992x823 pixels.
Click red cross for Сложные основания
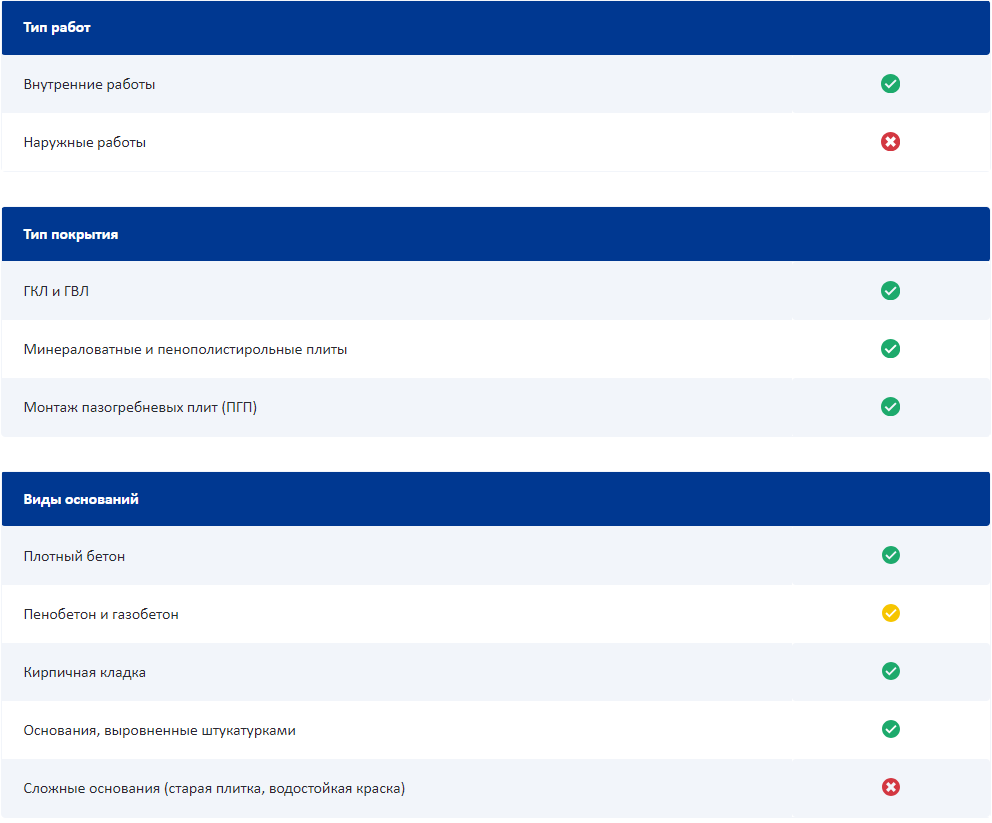tap(890, 787)
